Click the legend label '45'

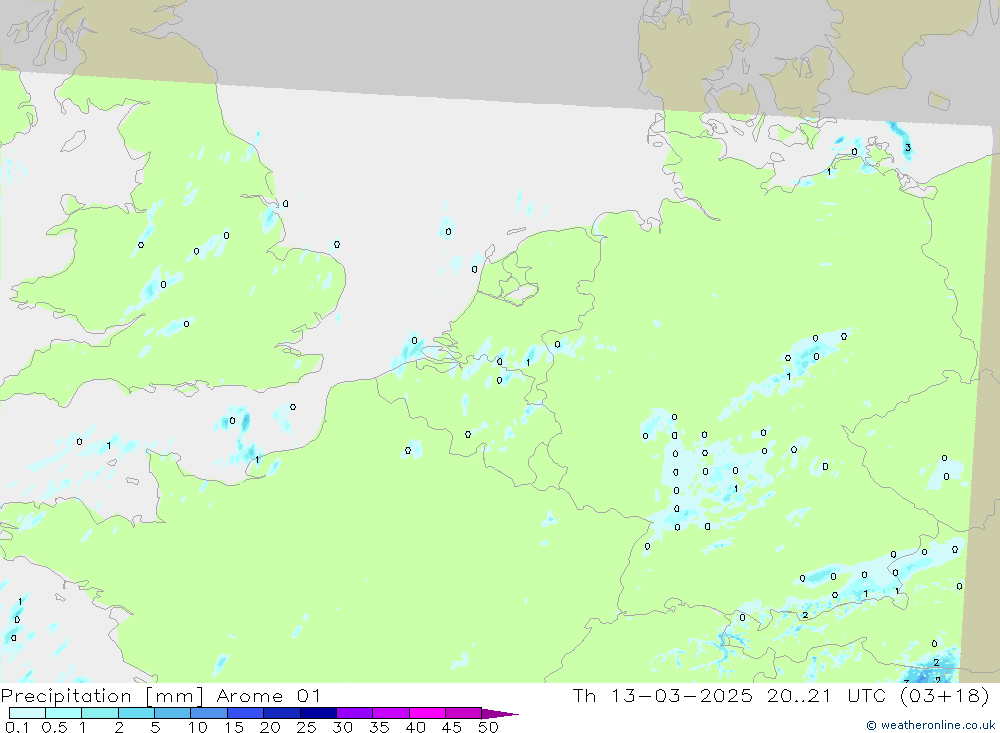coord(452,727)
